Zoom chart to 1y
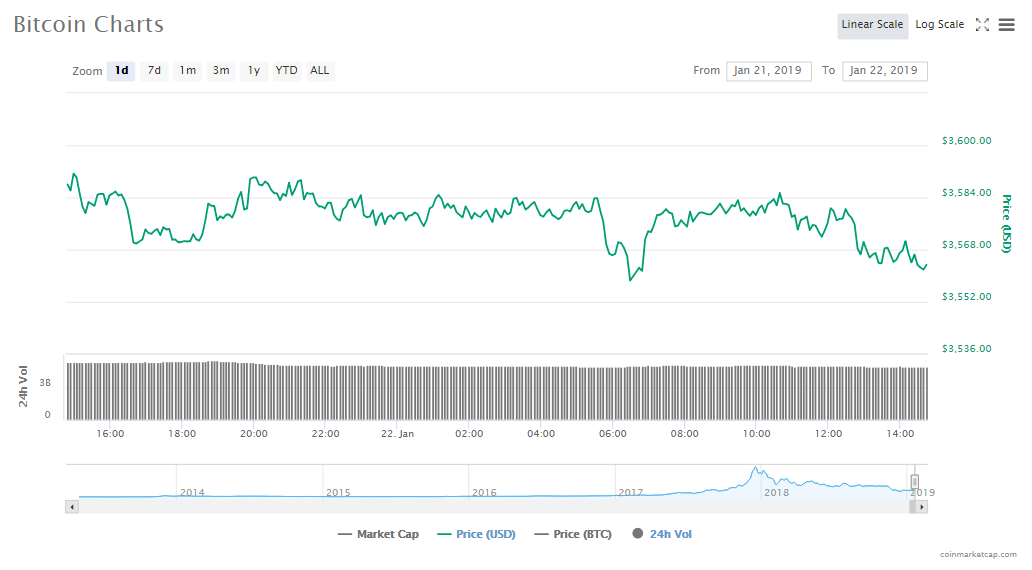 click(254, 71)
